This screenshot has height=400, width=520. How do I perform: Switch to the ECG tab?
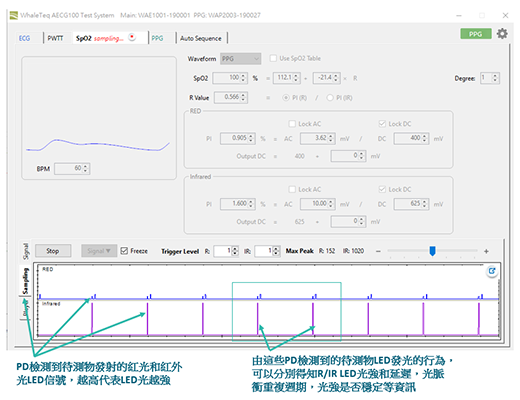[24, 38]
